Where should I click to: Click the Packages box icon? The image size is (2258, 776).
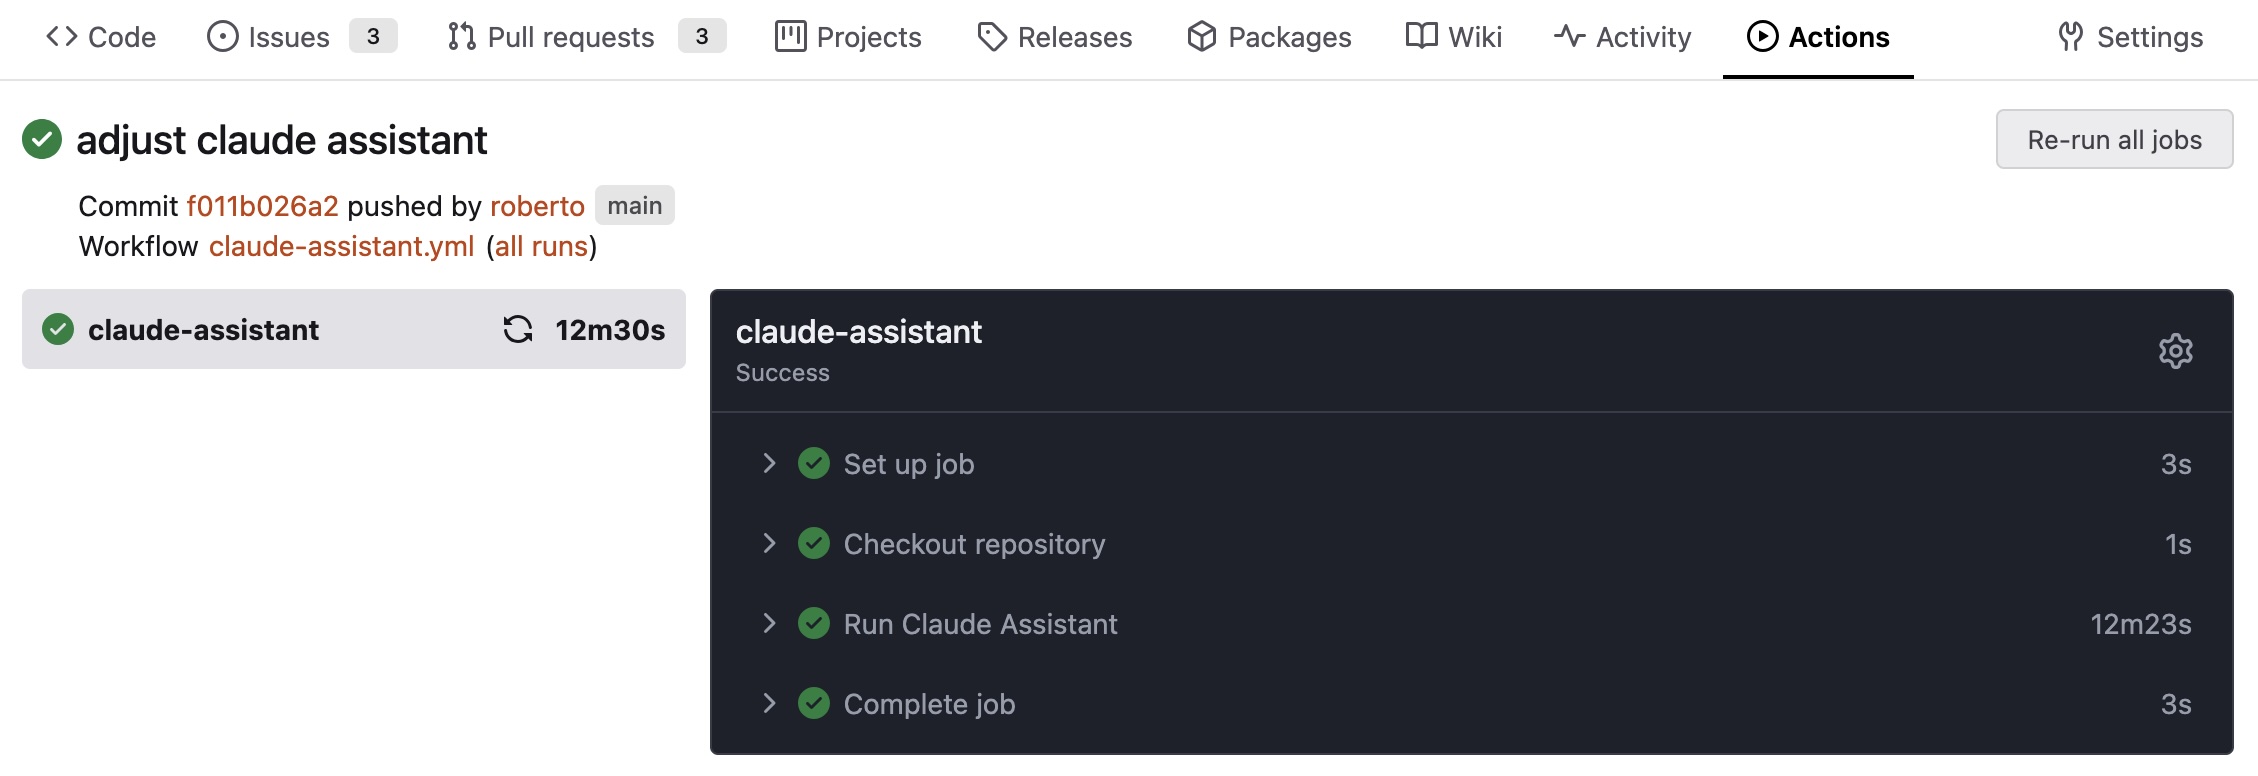(x=1201, y=37)
